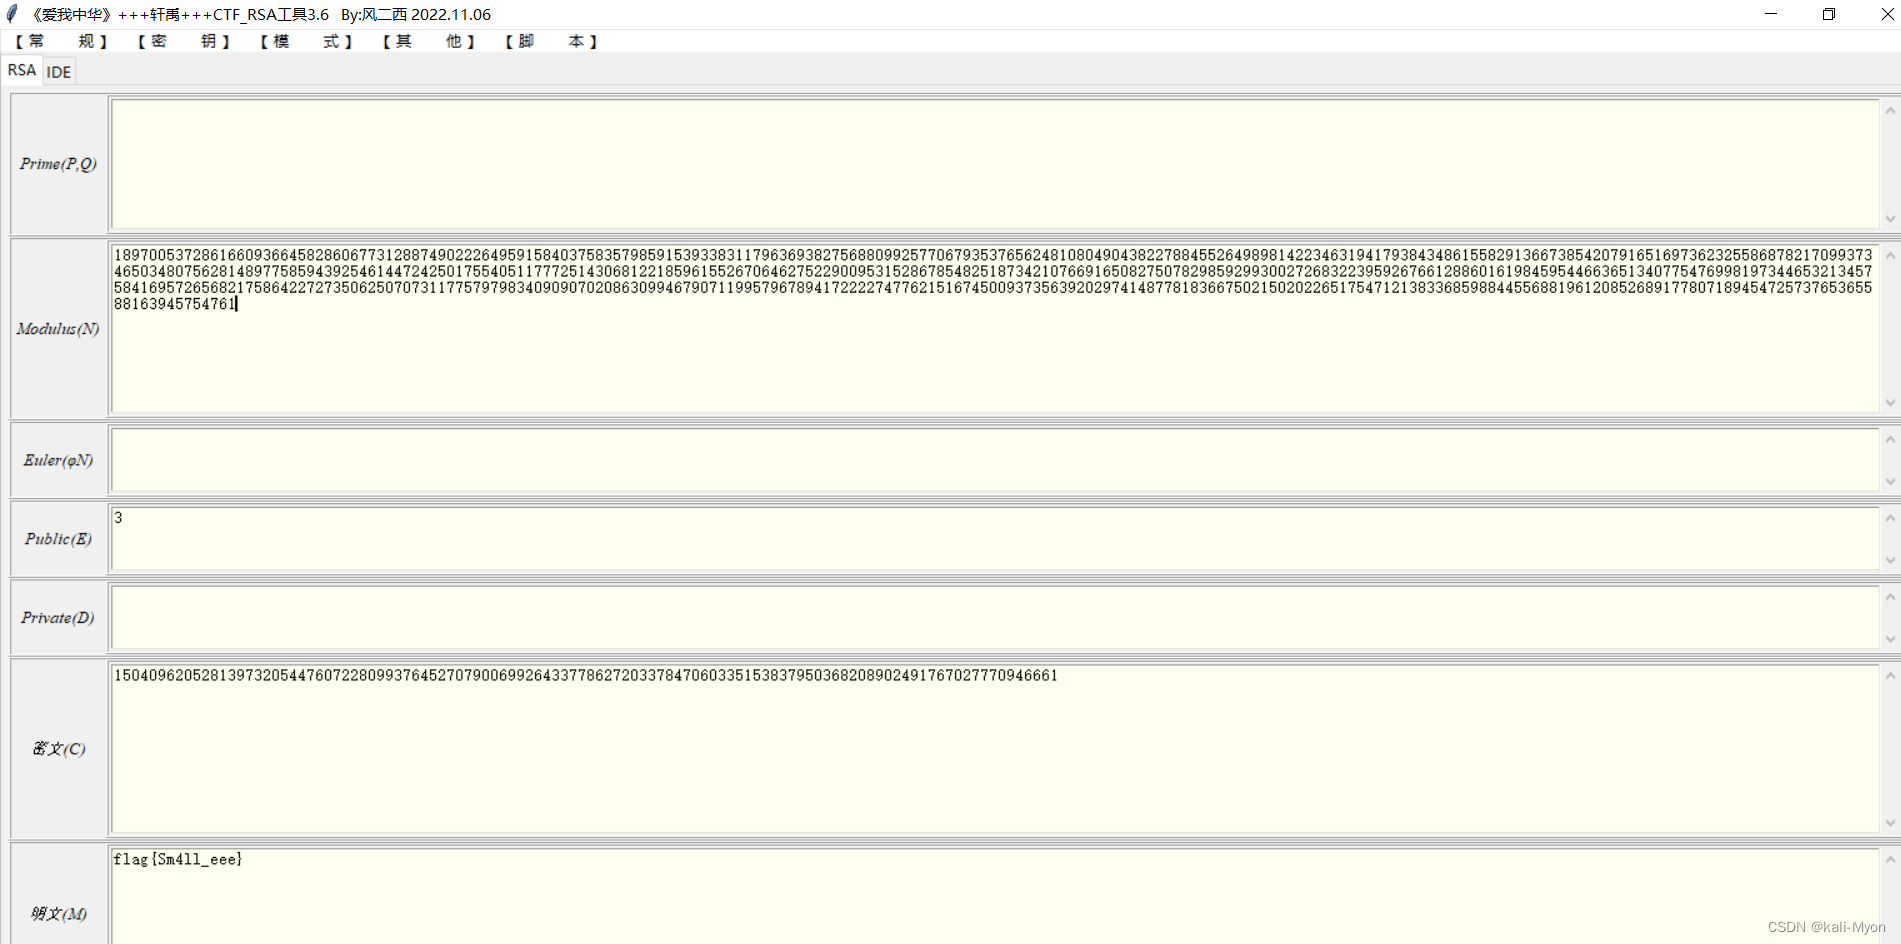Viewport: 1901px width, 944px height.
Task: Click the Python logo icon in the title bar
Action: coord(11,14)
